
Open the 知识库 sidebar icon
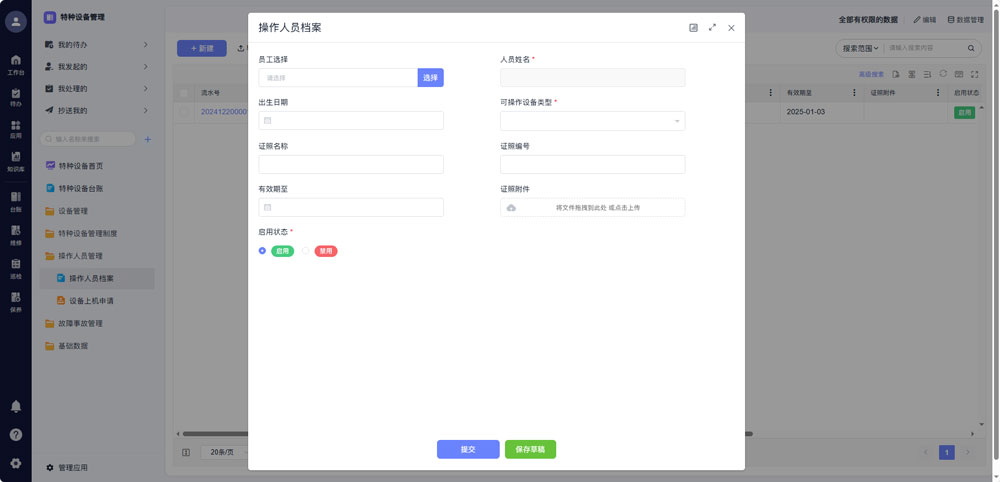click(x=15, y=161)
